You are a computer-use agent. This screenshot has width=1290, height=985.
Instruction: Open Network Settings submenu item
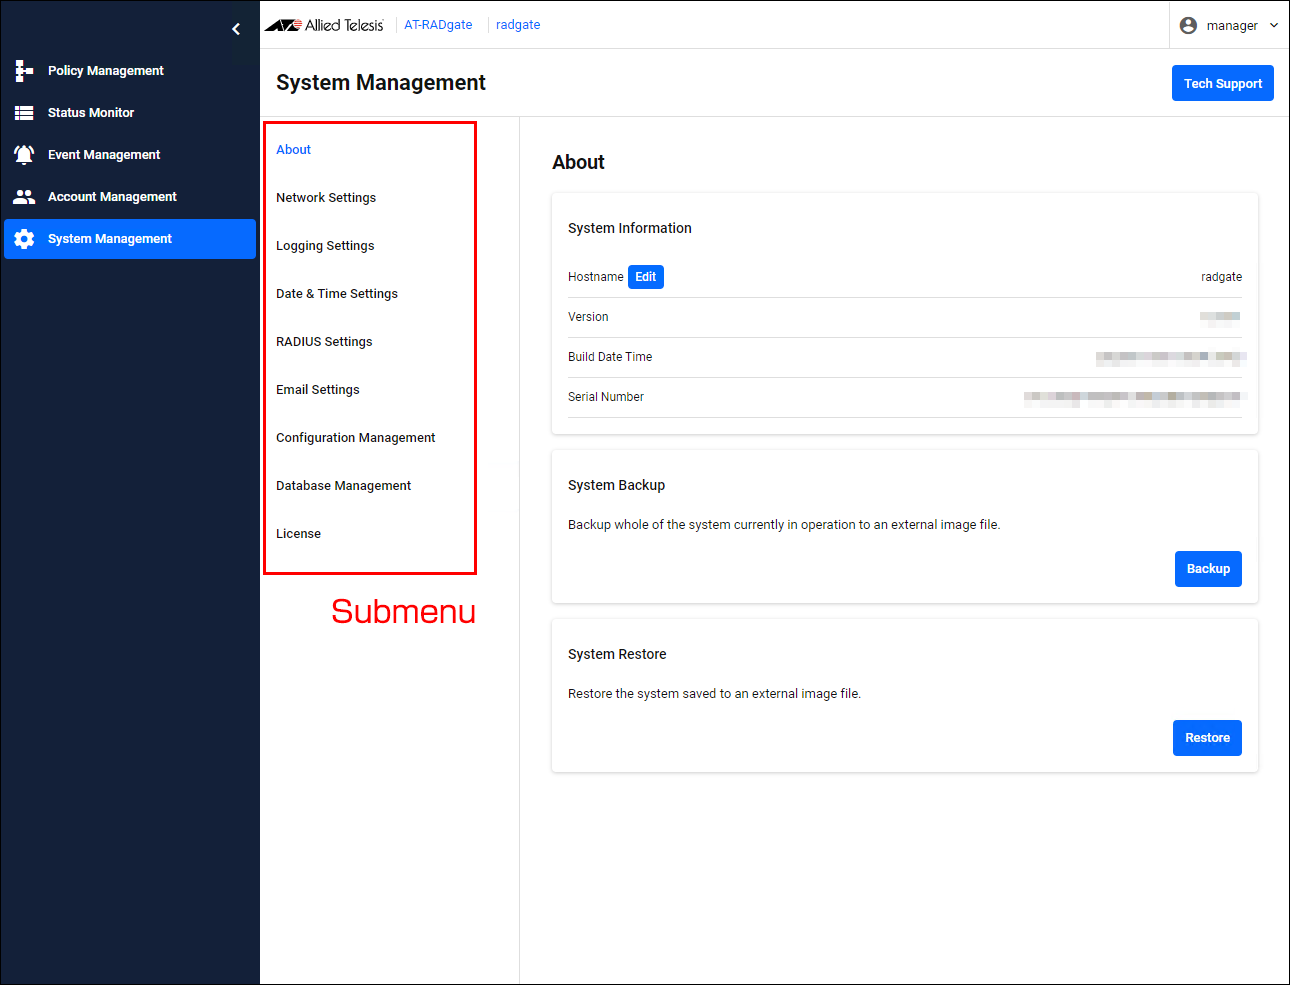[326, 198]
